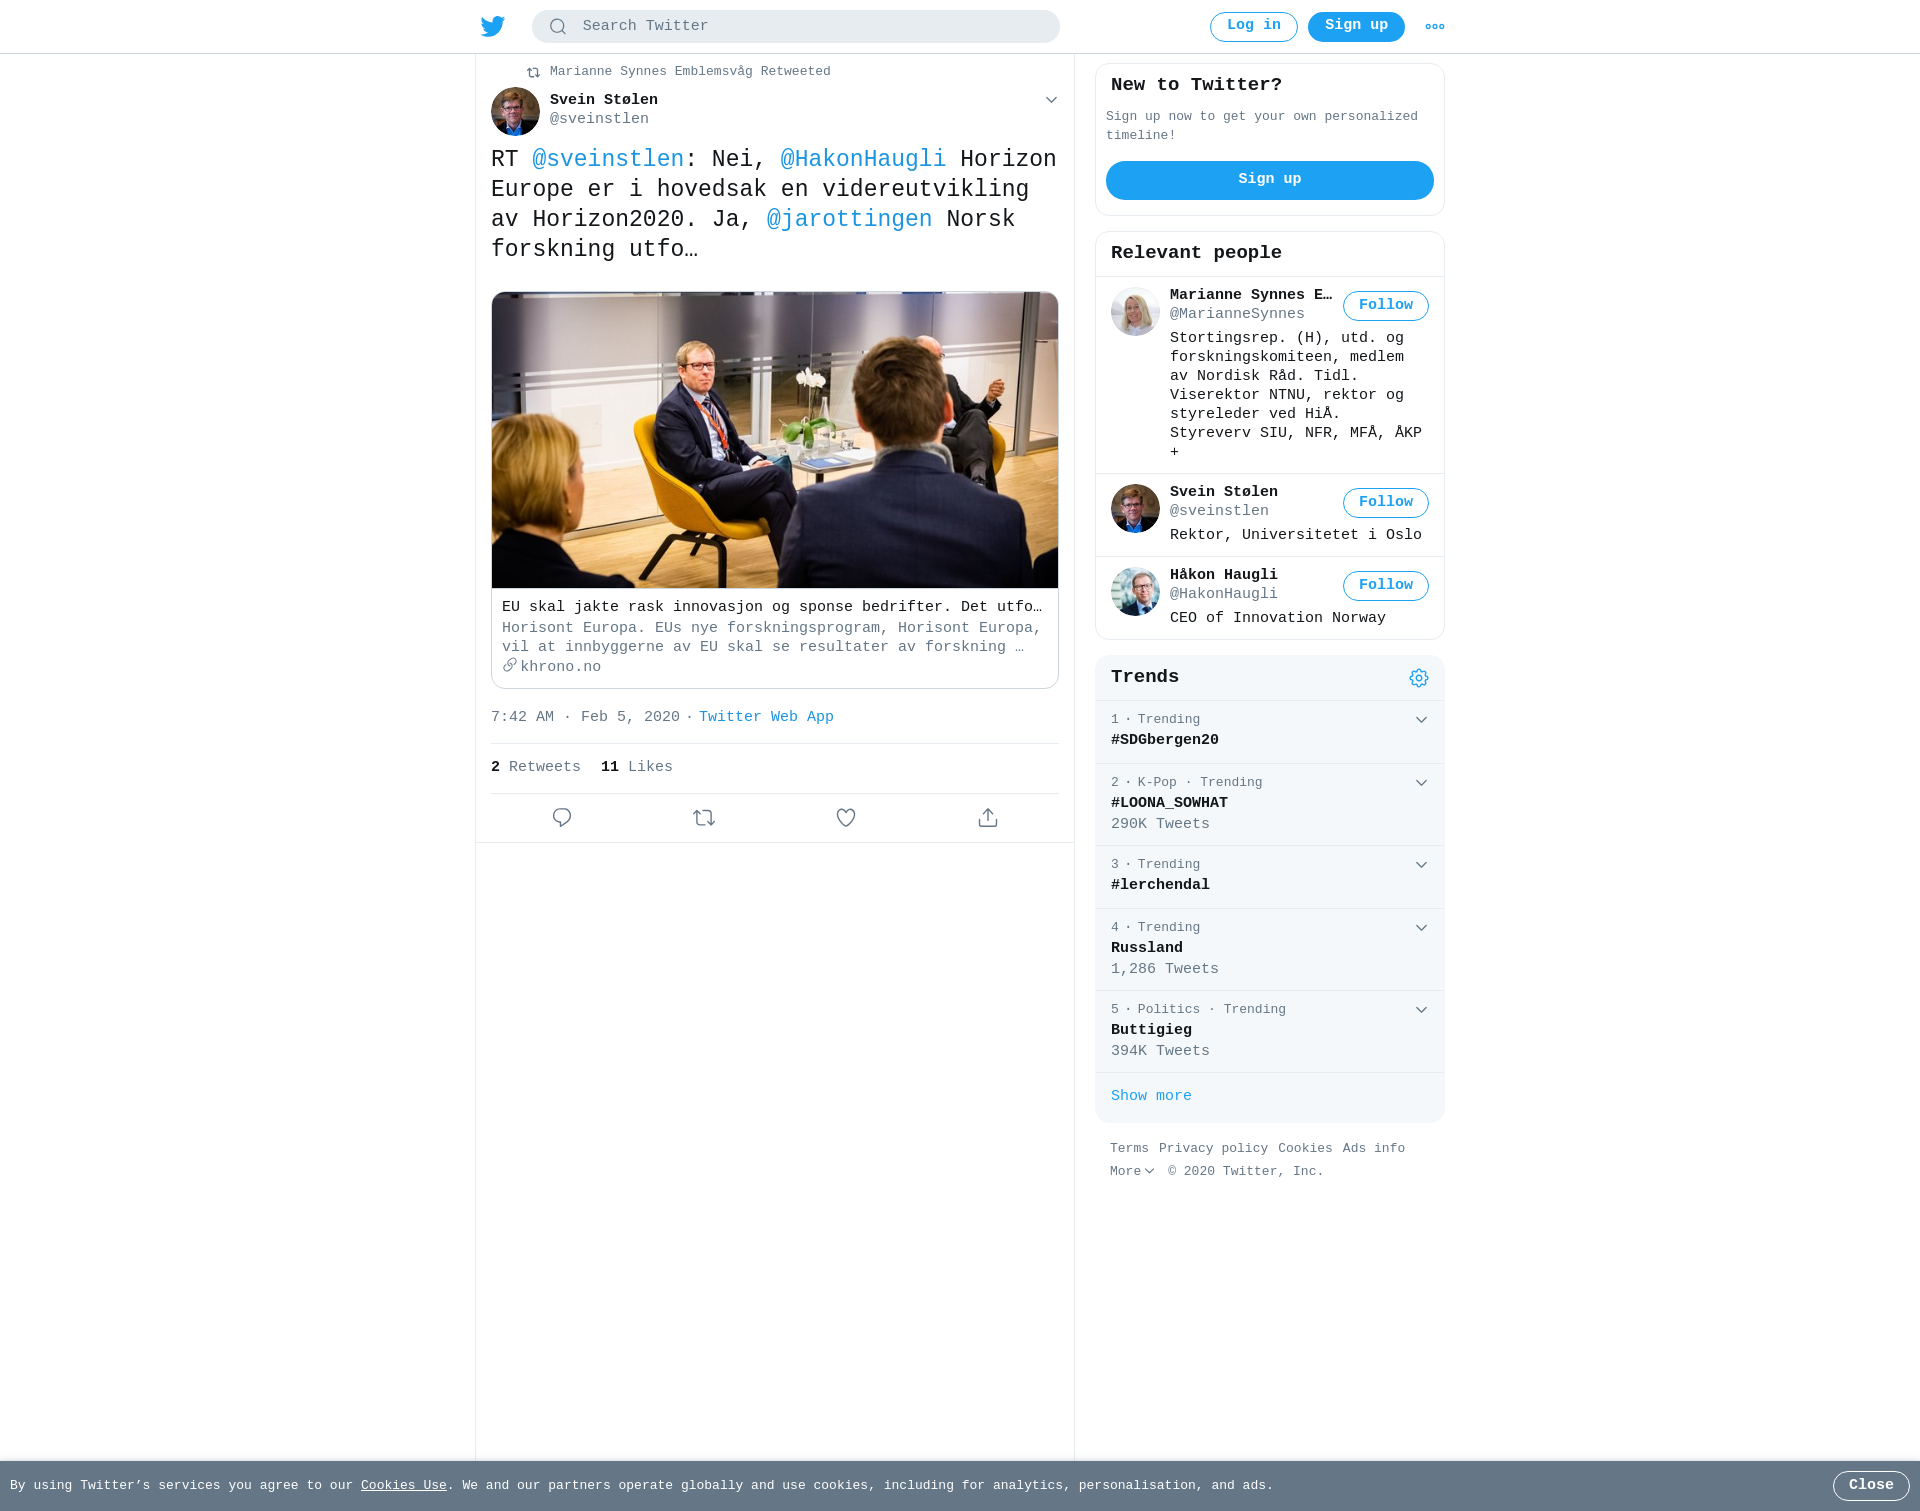Open the three-dot more menu in header
1920x1511 pixels.
pyautogui.click(x=1435, y=27)
